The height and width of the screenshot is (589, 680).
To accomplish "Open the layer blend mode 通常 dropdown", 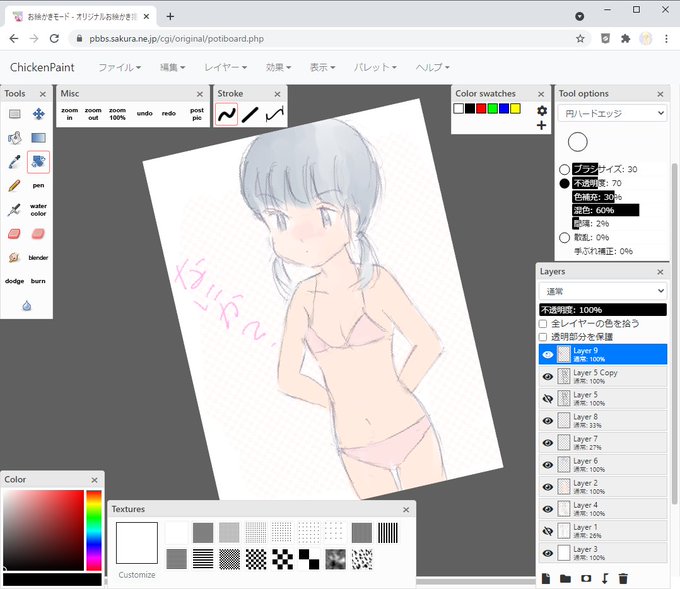I will pos(603,291).
